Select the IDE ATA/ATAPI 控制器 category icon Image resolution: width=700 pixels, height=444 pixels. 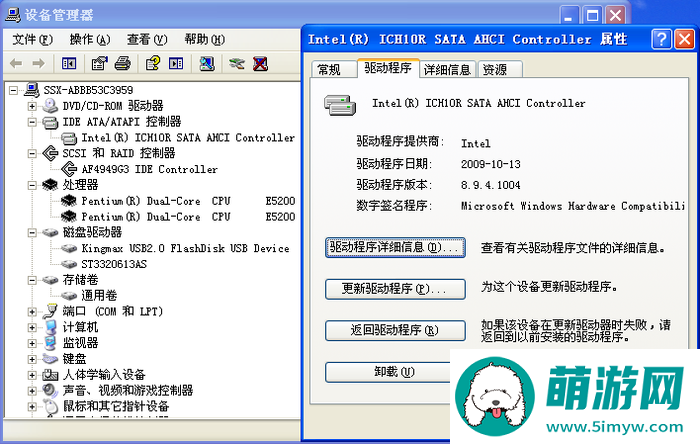coord(50,121)
